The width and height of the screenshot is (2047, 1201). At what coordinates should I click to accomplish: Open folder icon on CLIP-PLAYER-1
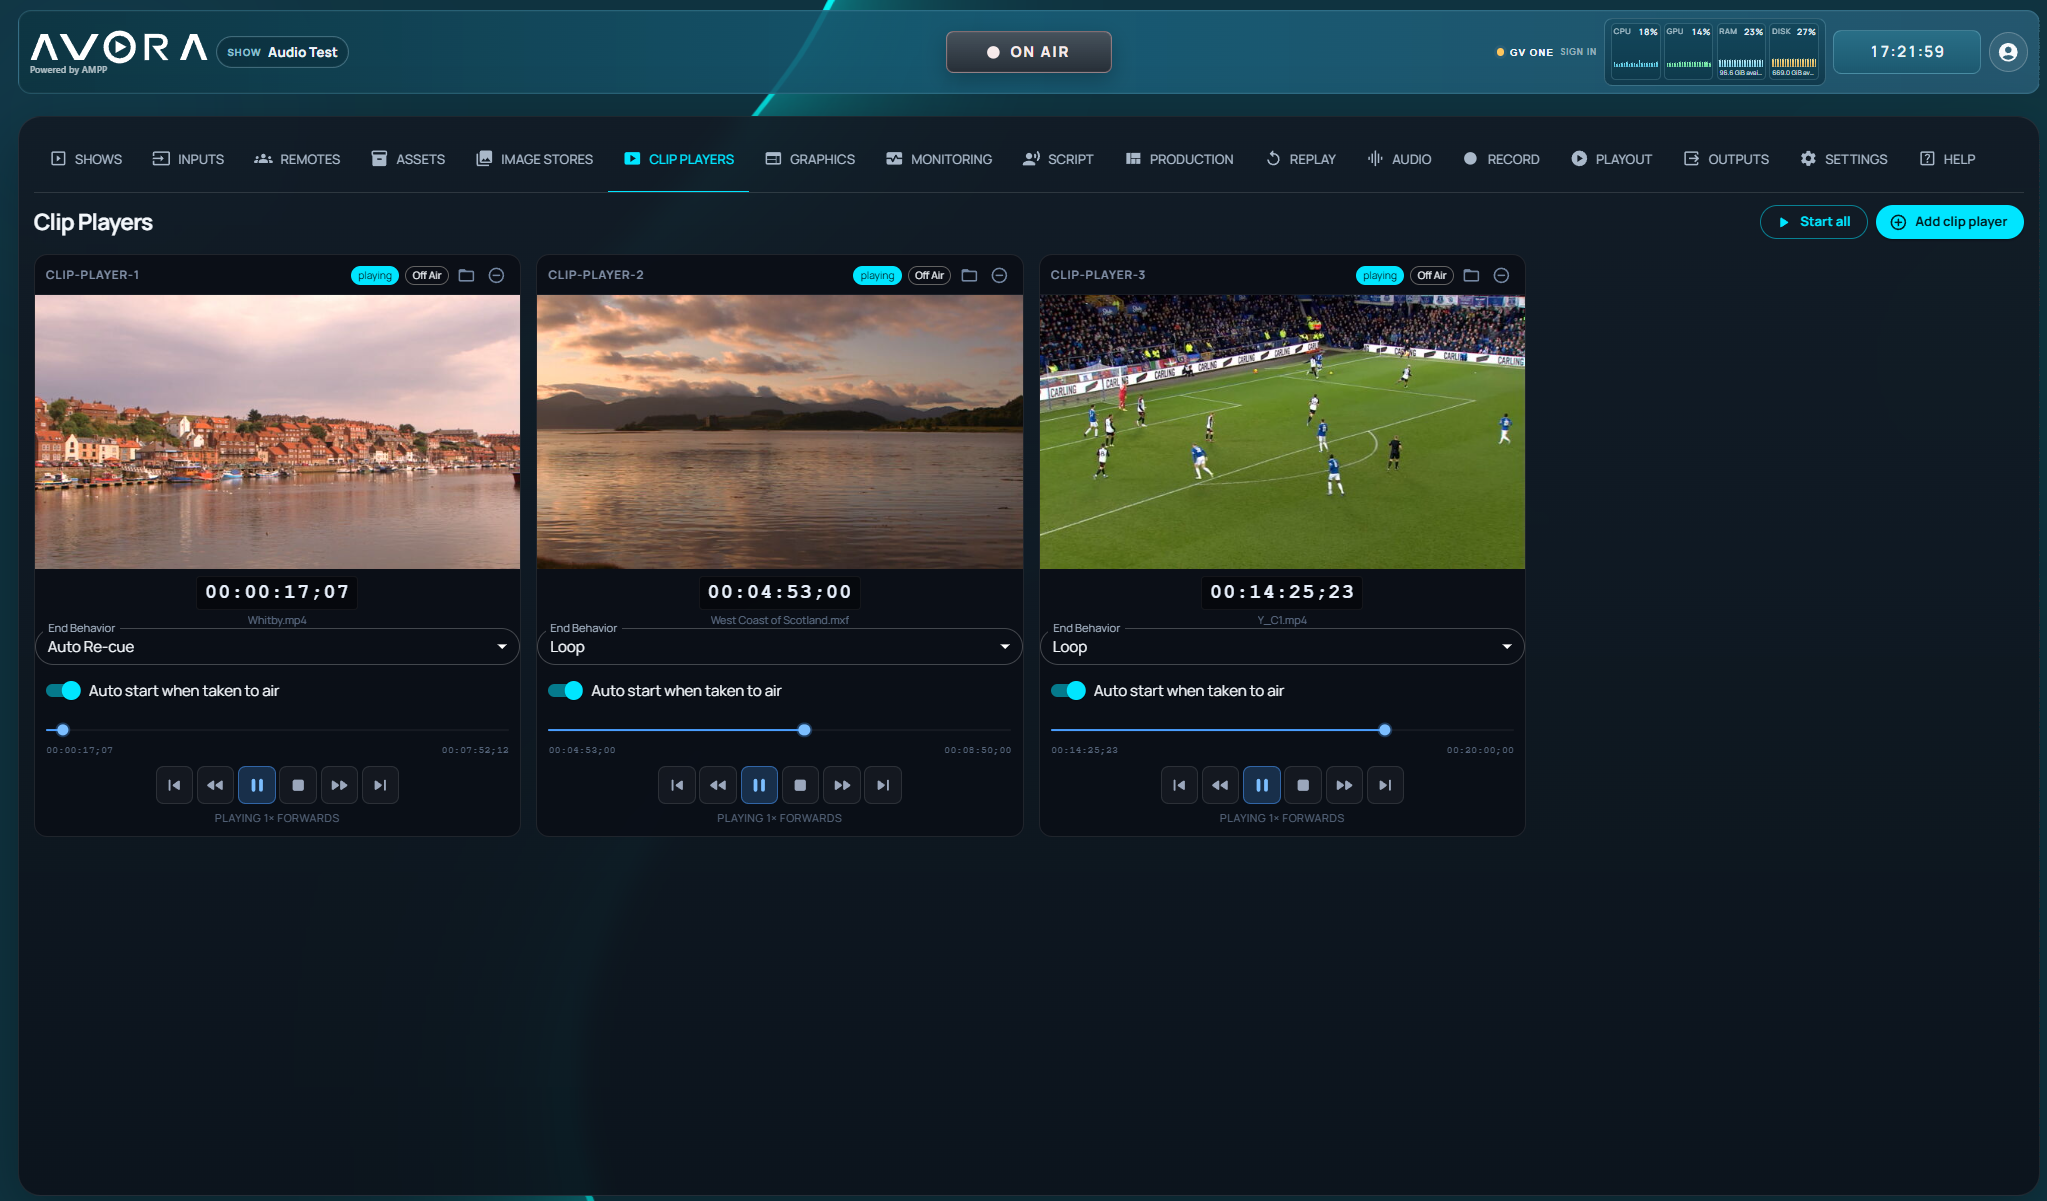tap(466, 275)
